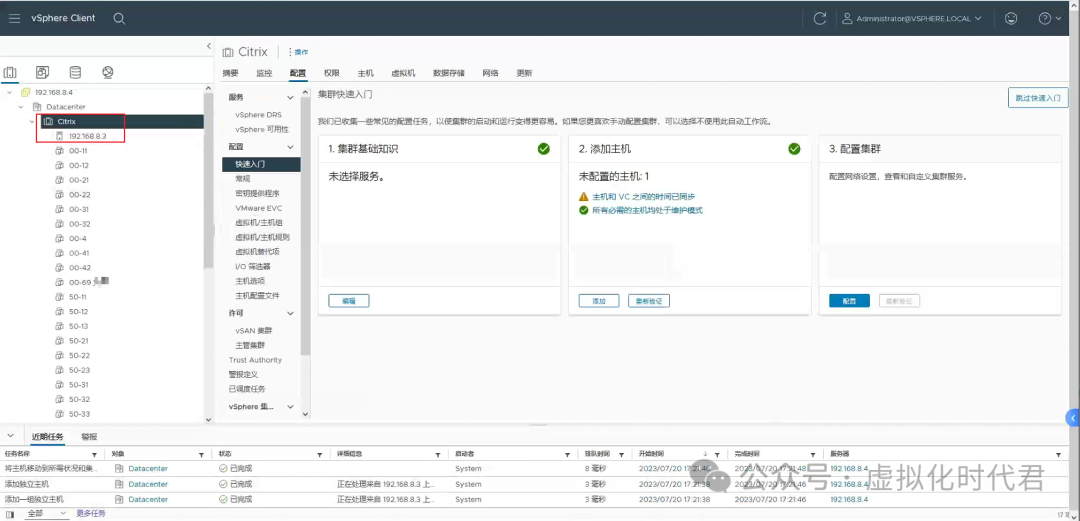Image resolution: width=1080 pixels, height=521 pixels.
Task: Switch to VMs and Templates inventory view icon
Action: click(x=42, y=72)
